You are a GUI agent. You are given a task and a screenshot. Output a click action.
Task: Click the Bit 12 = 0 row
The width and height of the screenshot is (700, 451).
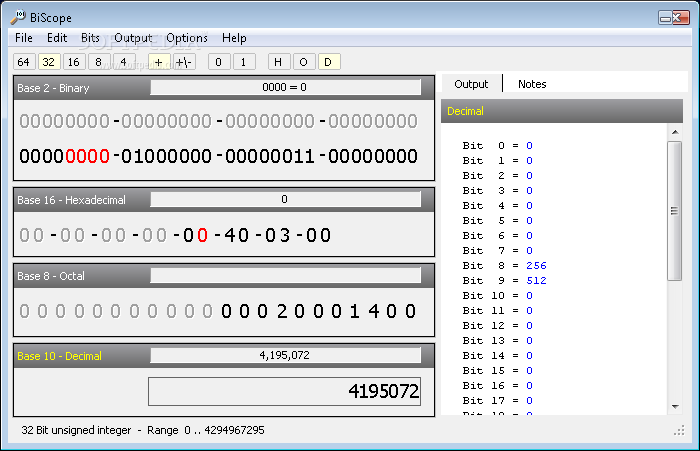point(497,326)
